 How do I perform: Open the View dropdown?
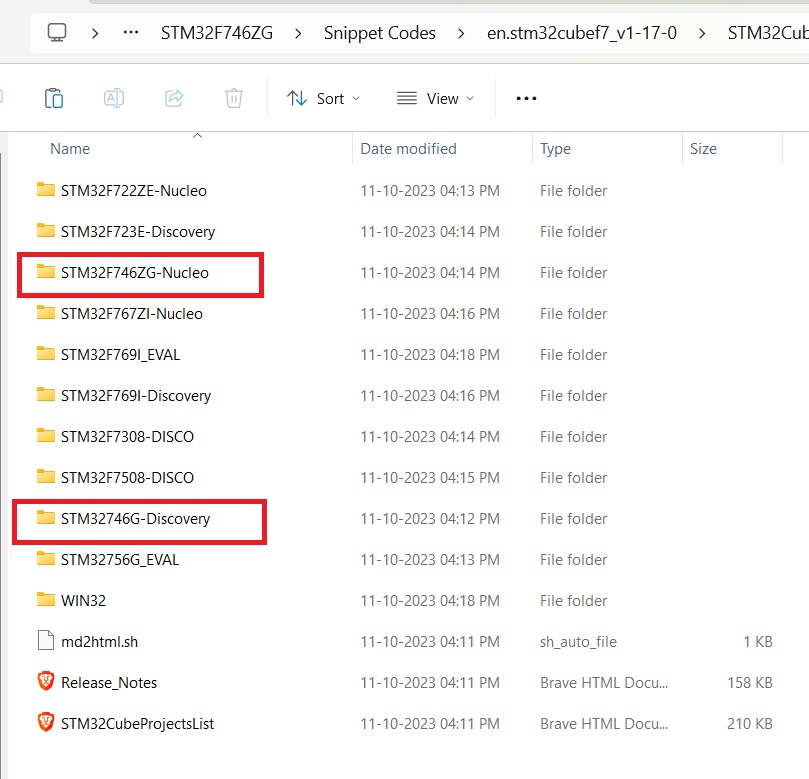tap(434, 97)
